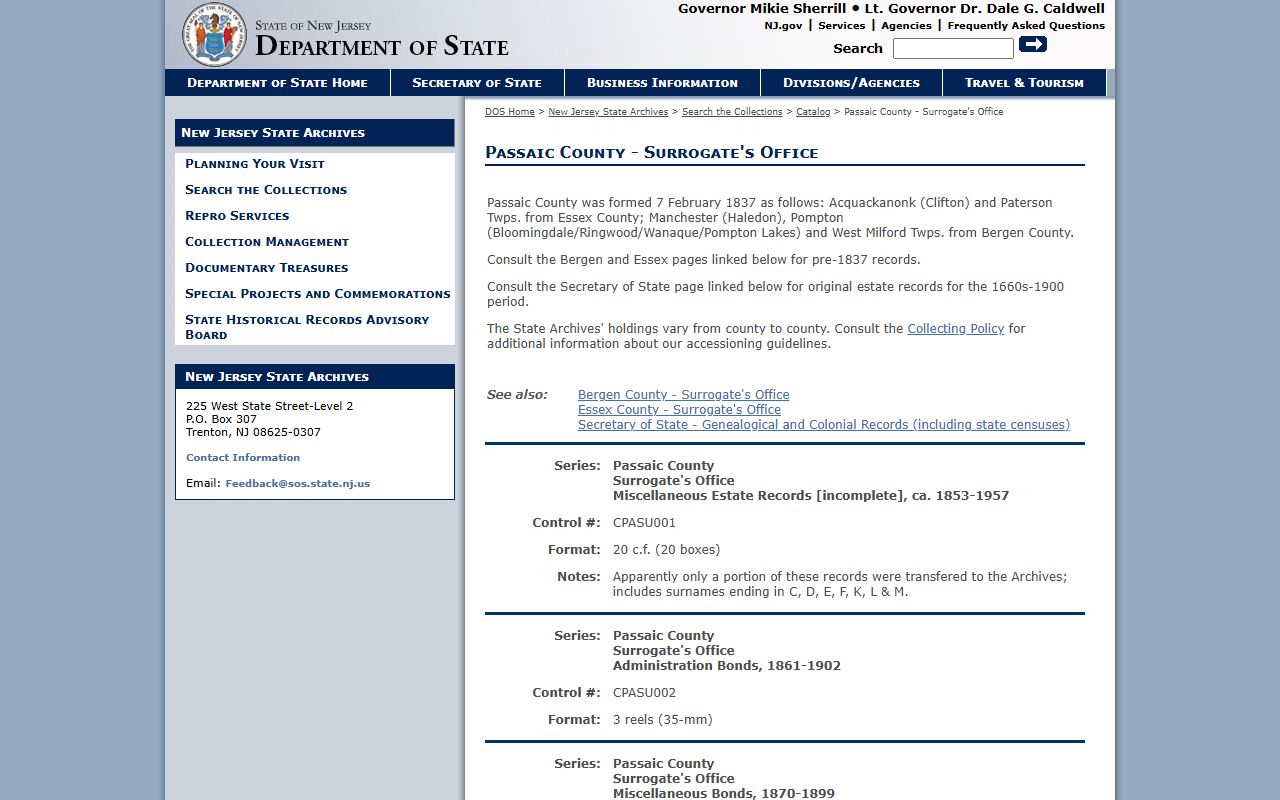The width and height of the screenshot is (1280, 800).
Task: Click Feedback@sos.state.nj.us email link
Action: point(297,484)
